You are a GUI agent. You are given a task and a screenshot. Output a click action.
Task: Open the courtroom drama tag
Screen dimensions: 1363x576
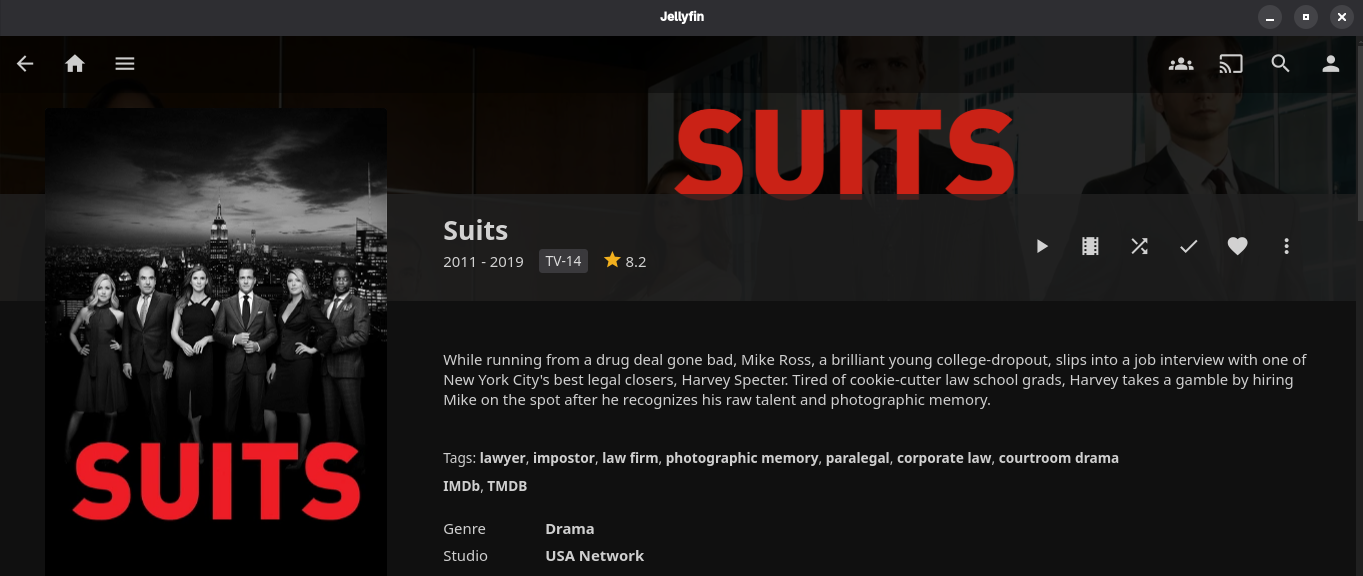coord(1059,458)
